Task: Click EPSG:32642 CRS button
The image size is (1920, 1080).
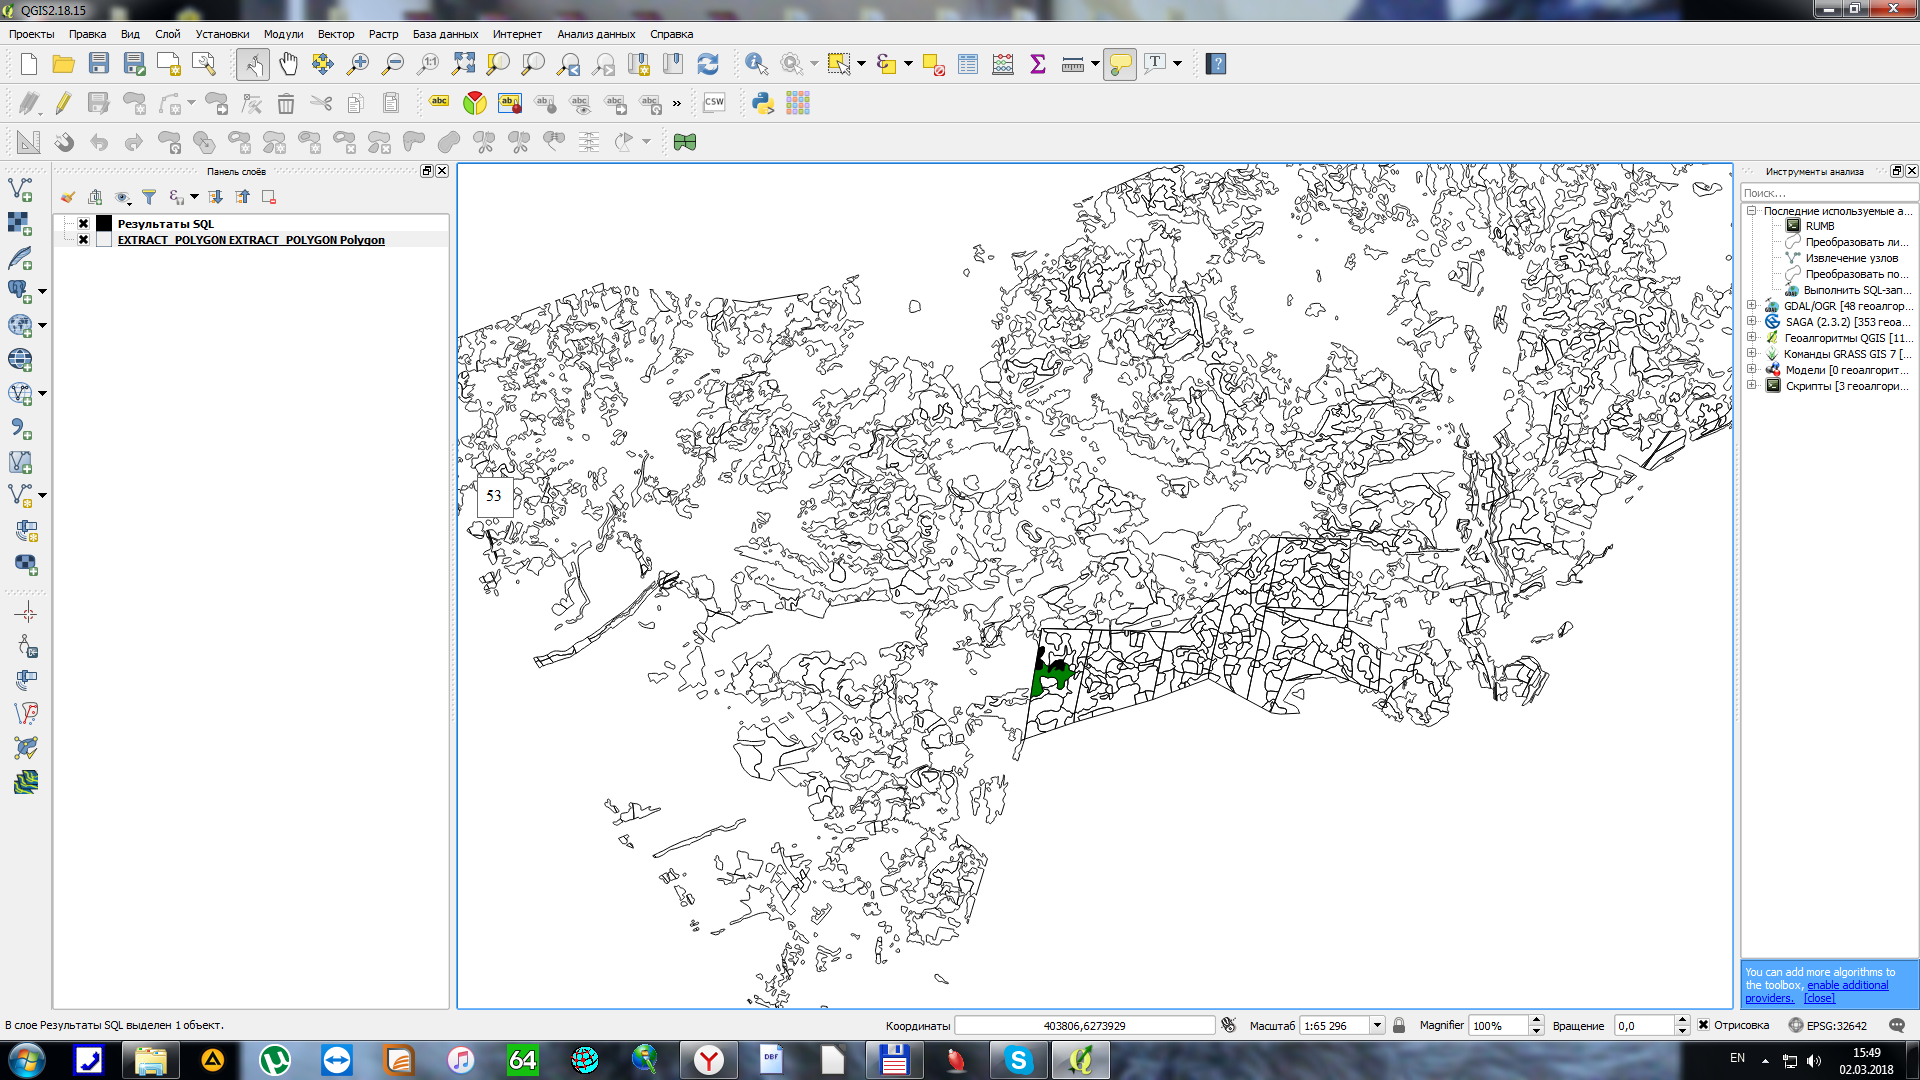Action: coord(1827,1025)
